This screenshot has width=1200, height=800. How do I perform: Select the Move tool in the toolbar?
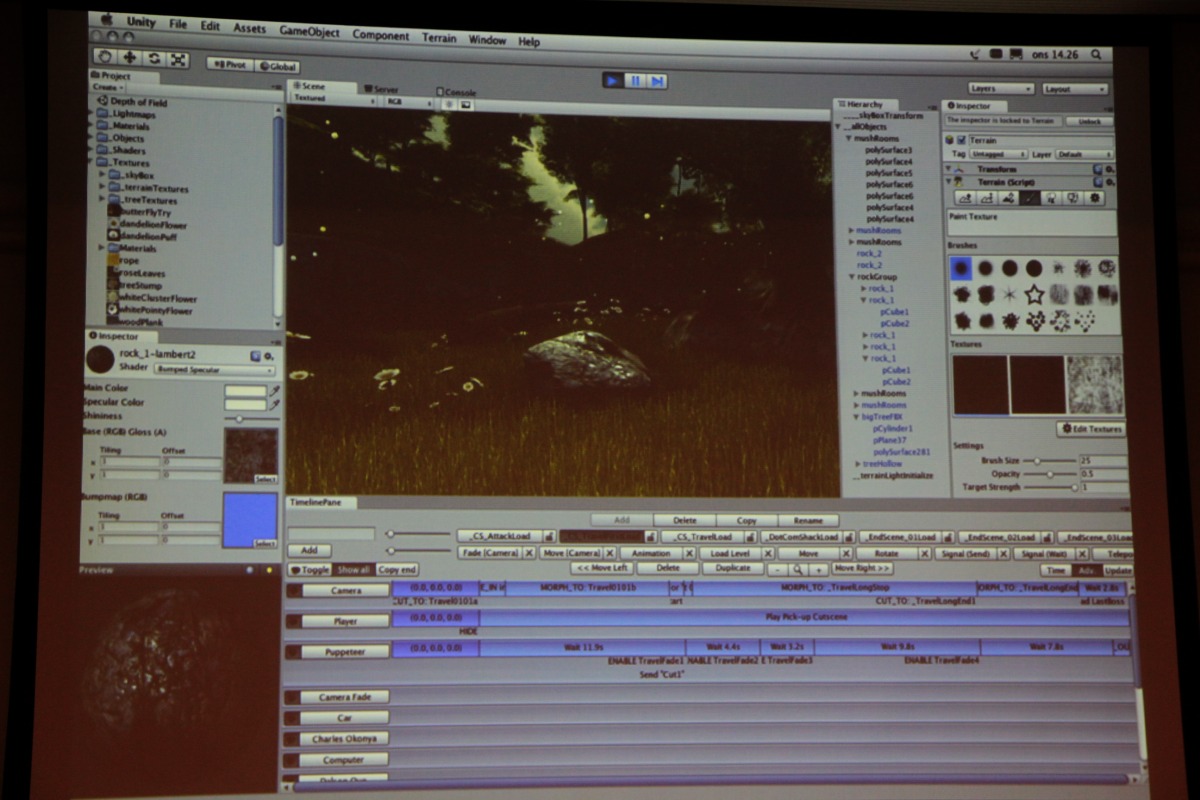click(x=130, y=58)
